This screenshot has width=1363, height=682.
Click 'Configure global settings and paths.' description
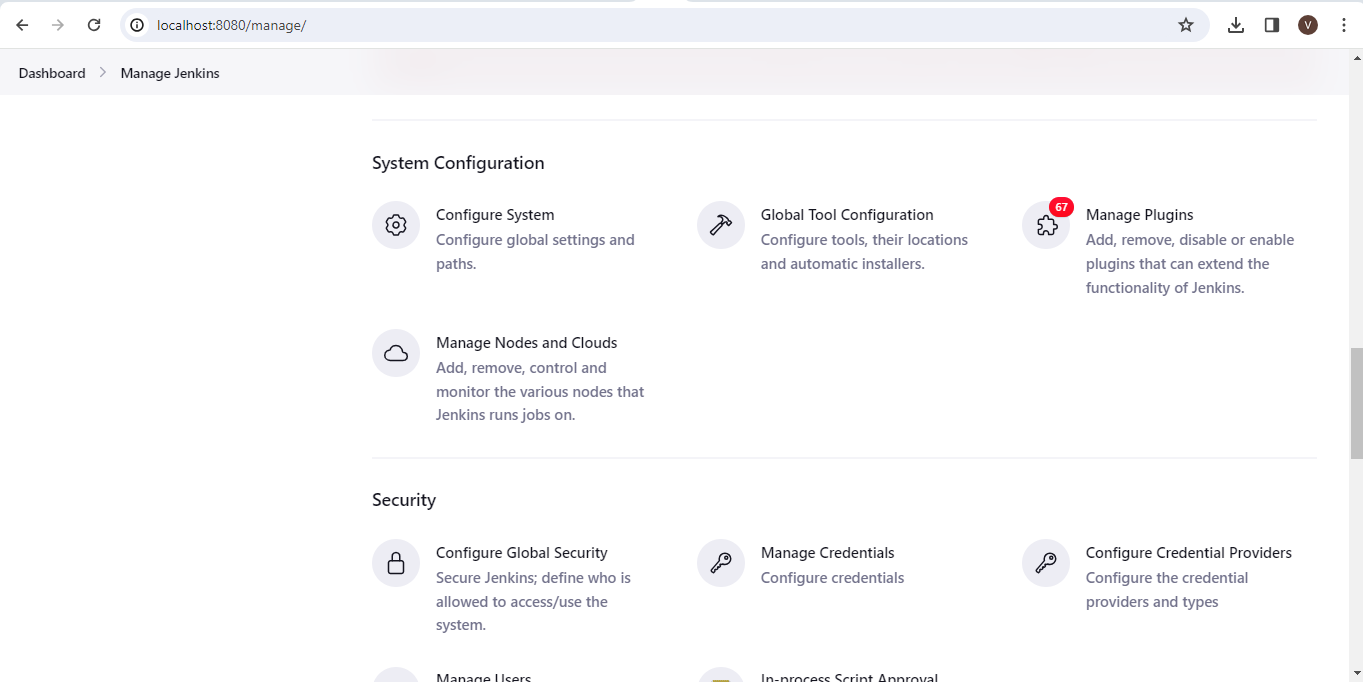[535, 252]
